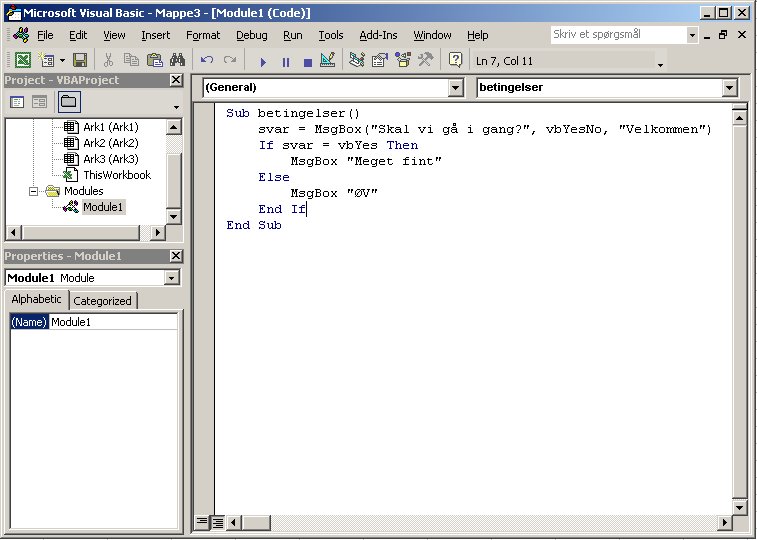The height and width of the screenshot is (540, 757).
Task: Click the View Code icon in Project panel
Action: pyautogui.click(x=17, y=102)
